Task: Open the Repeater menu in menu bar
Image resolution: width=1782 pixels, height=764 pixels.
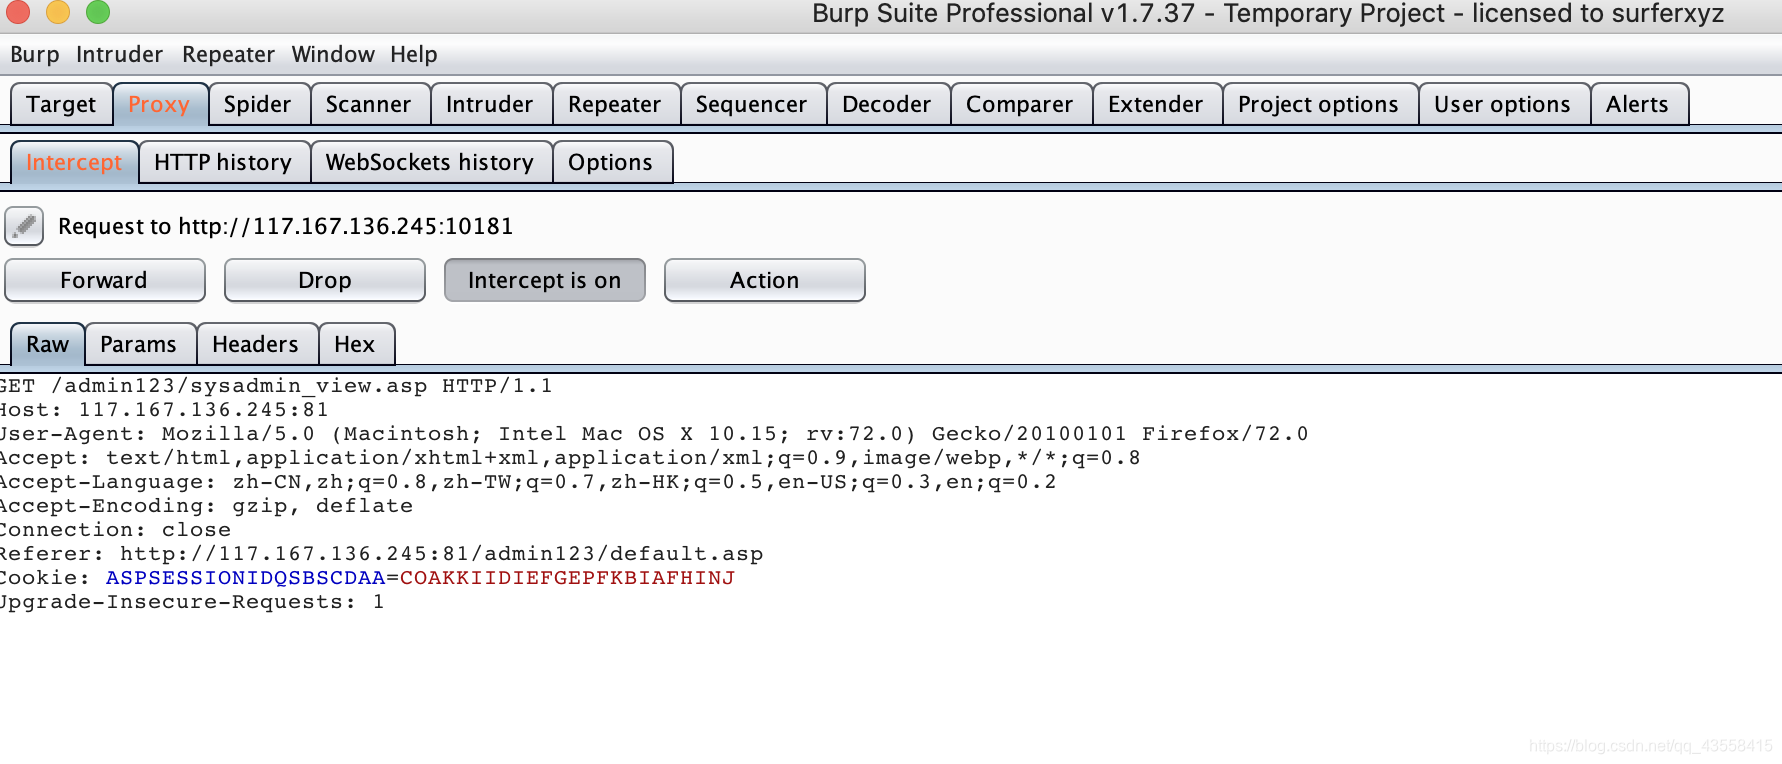Action: click(x=228, y=54)
